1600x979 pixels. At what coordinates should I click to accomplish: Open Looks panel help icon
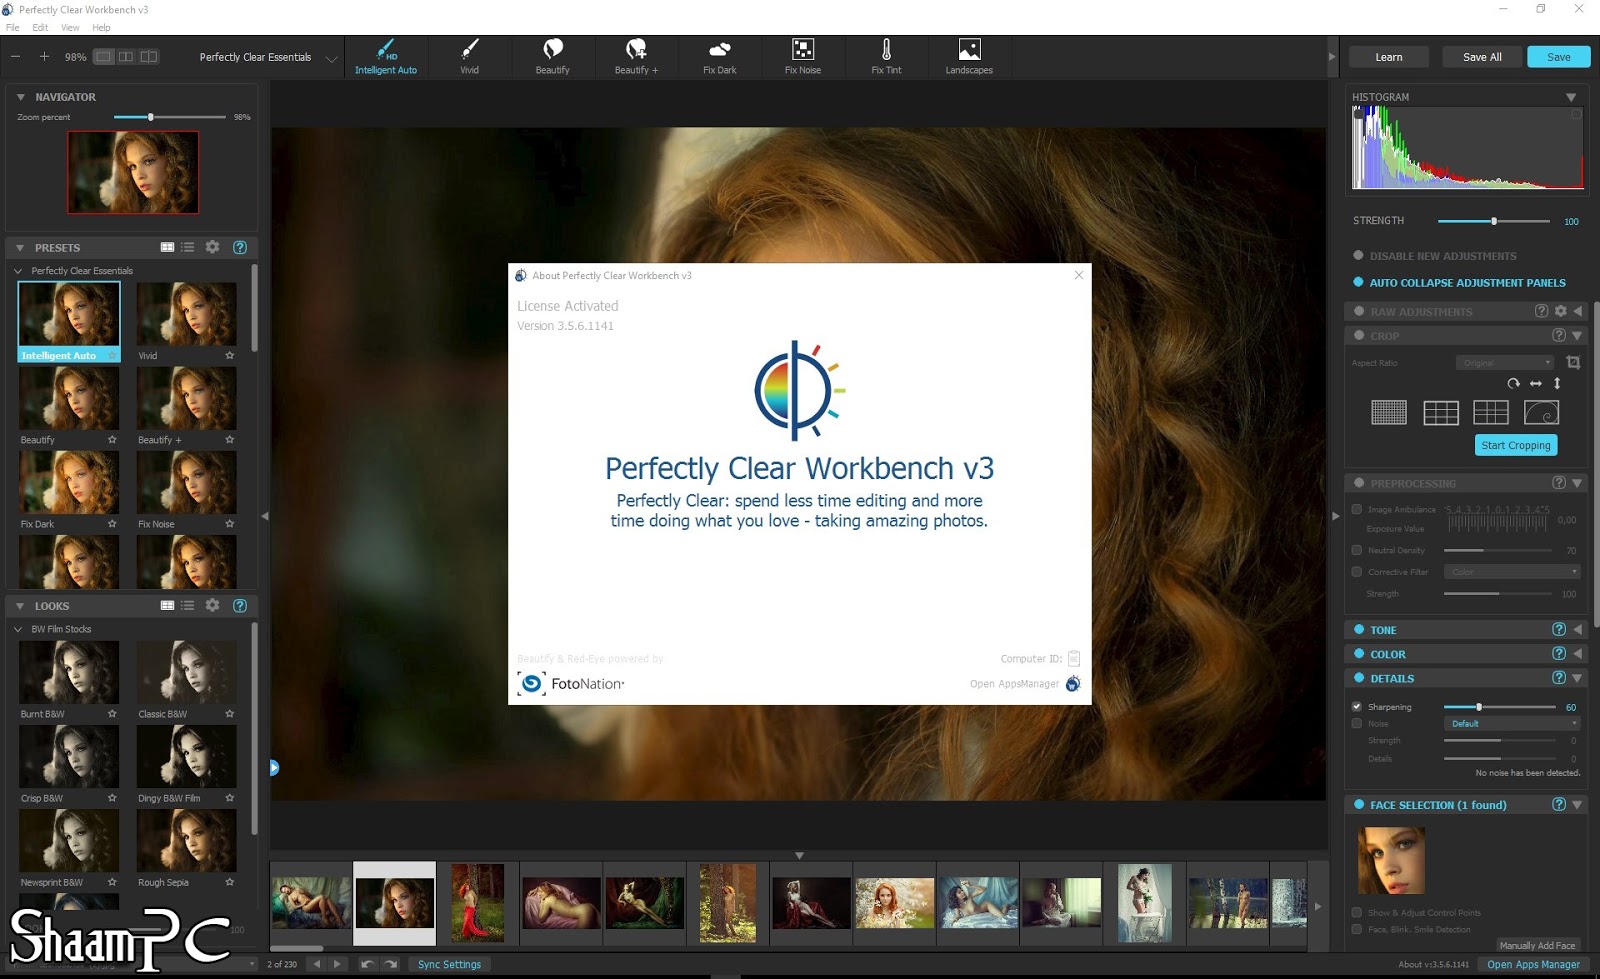tap(240, 605)
